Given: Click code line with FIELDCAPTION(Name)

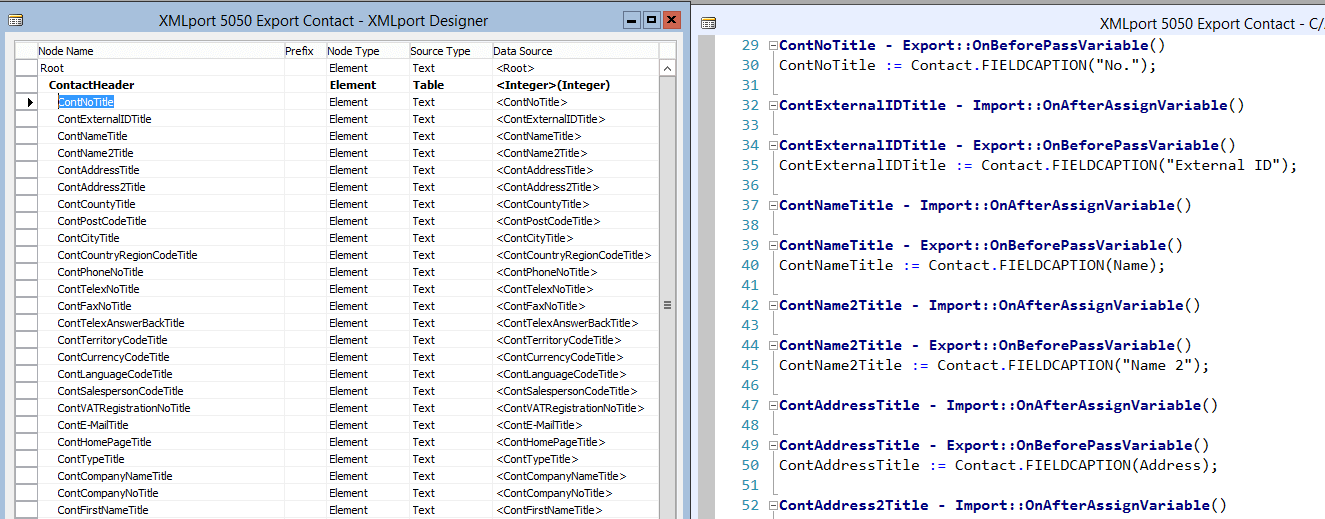Looking at the screenshot, I should pos(972,265).
